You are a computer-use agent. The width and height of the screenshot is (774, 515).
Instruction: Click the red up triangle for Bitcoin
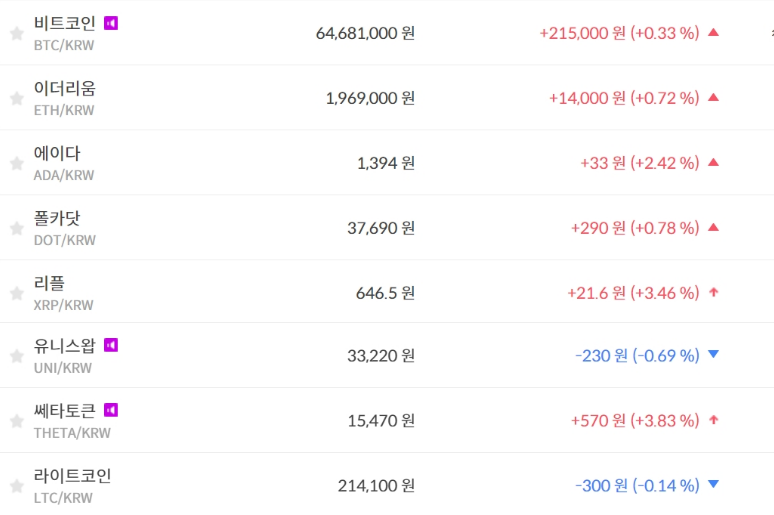tap(713, 32)
